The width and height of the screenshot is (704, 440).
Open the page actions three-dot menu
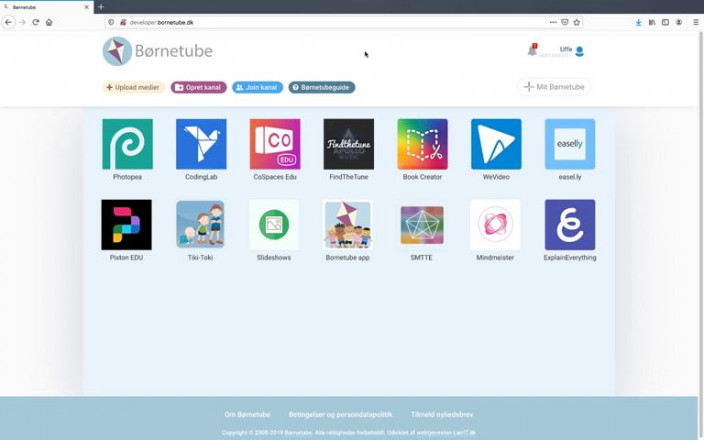[x=553, y=22]
